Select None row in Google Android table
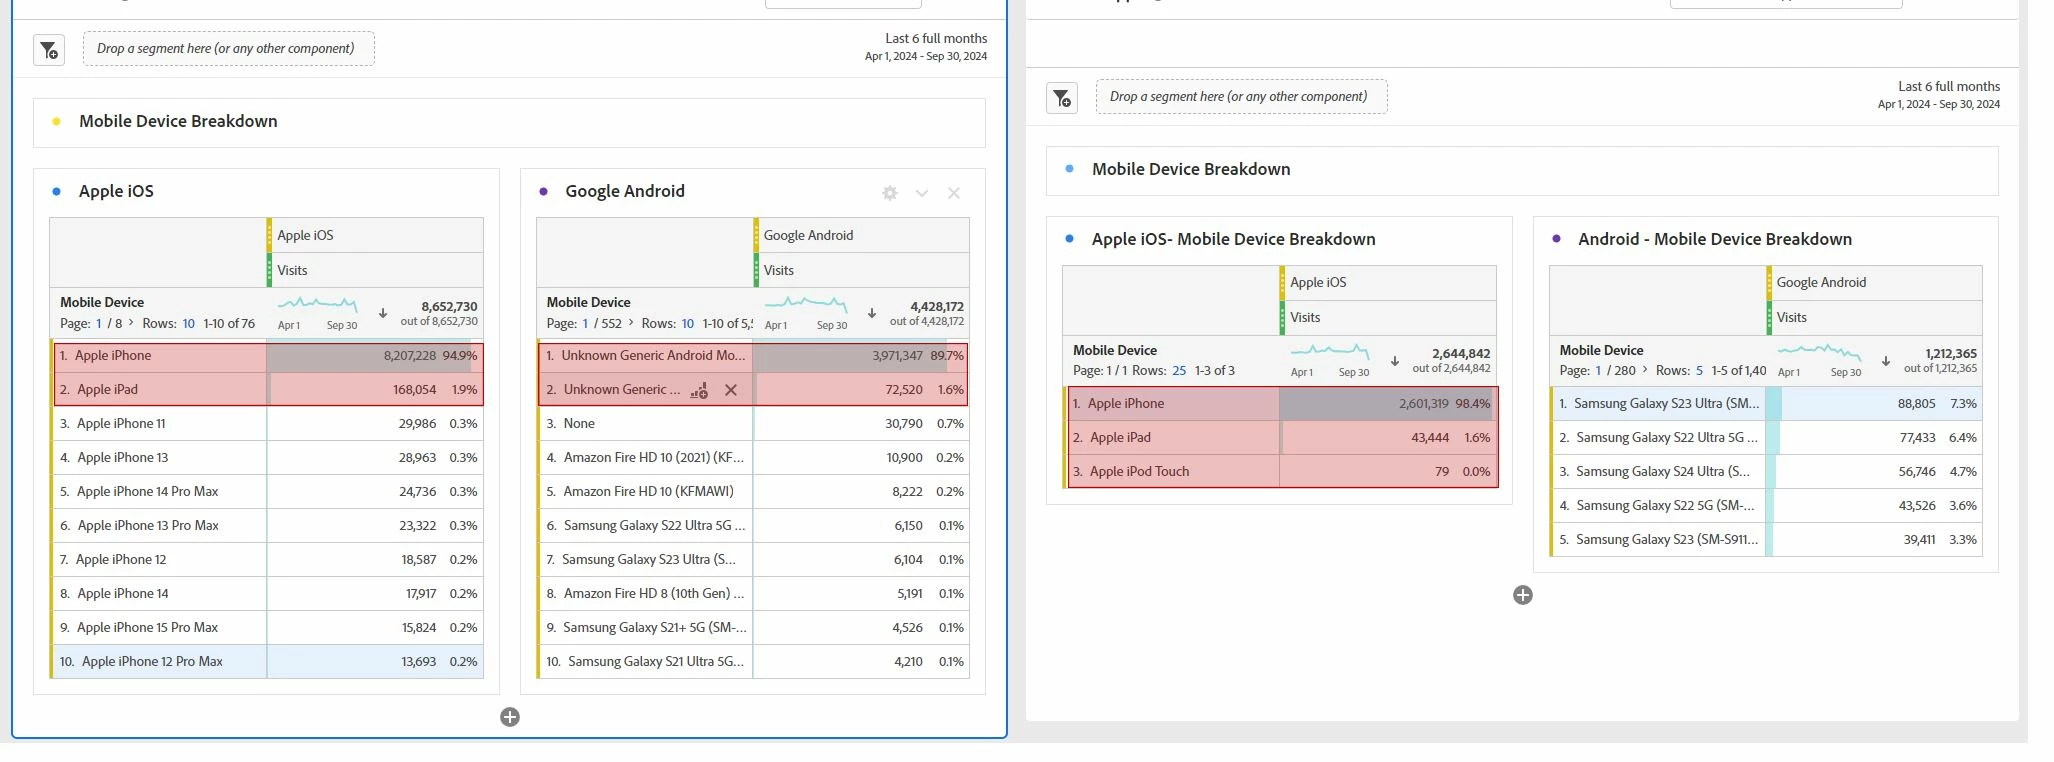Viewport: 2054px width, 762px height. pyautogui.click(x=753, y=424)
